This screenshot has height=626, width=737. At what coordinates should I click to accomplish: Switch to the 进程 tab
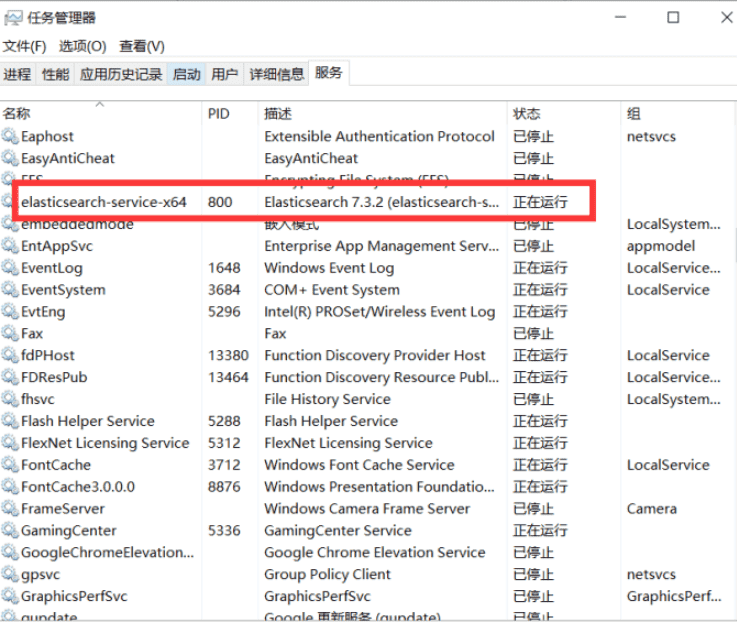[x=17, y=74]
